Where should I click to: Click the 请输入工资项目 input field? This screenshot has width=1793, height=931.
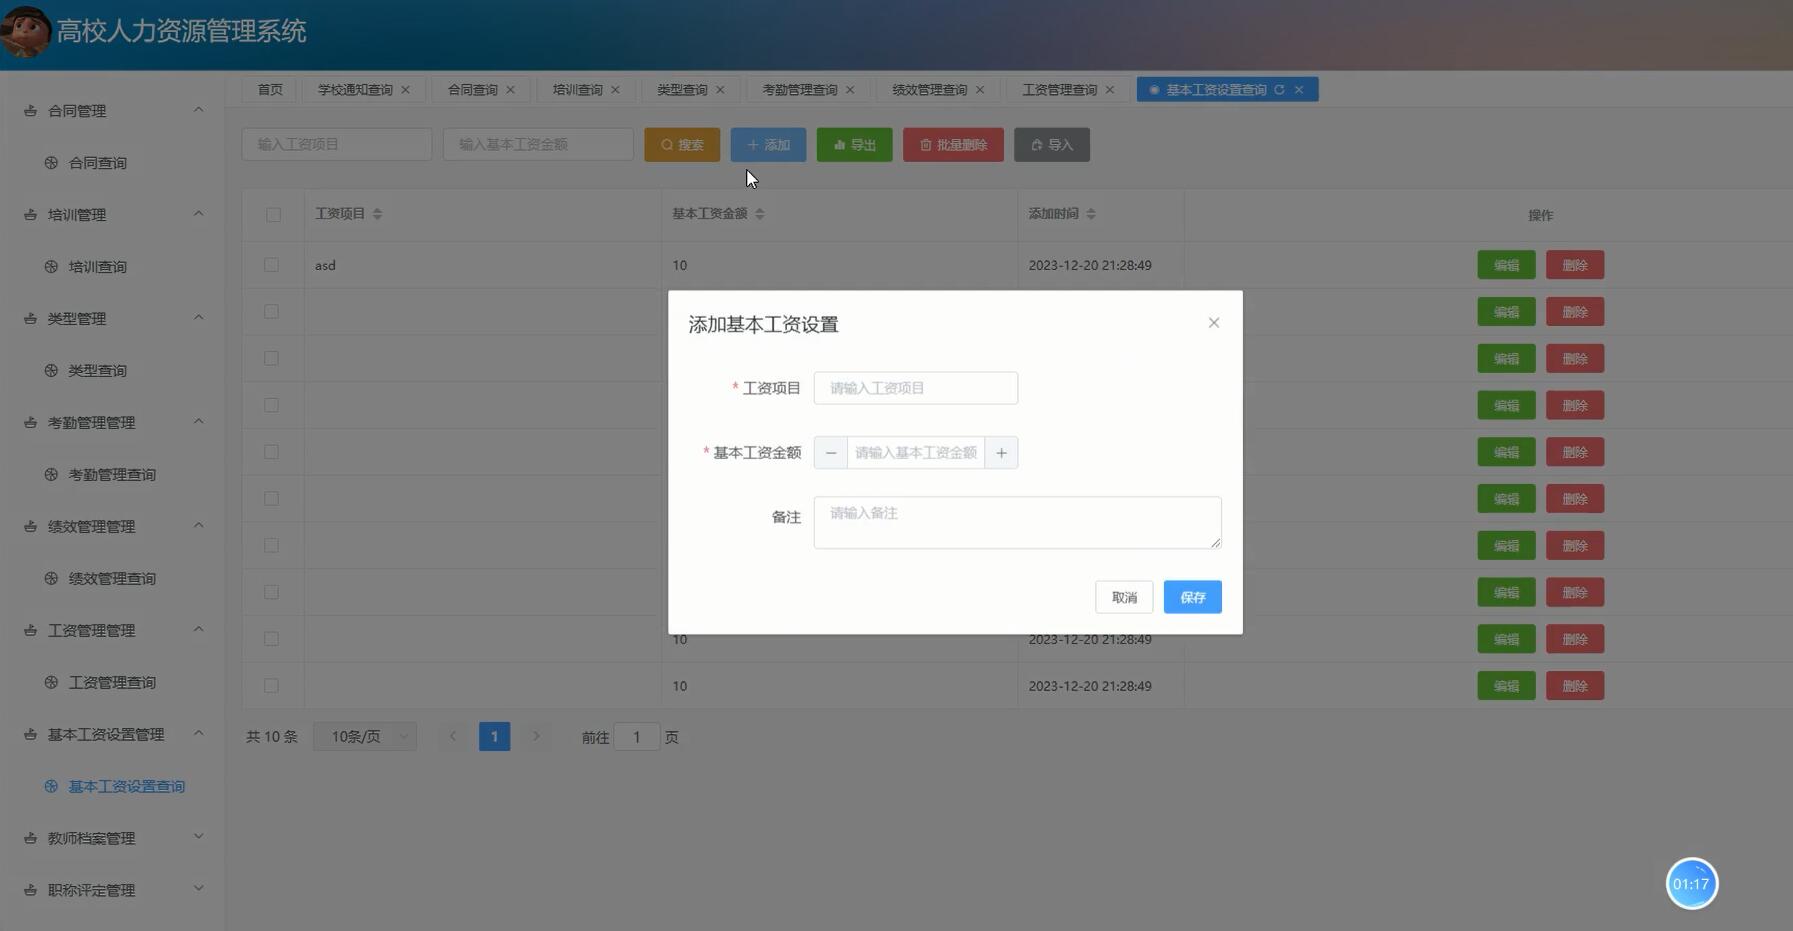(x=913, y=388)
